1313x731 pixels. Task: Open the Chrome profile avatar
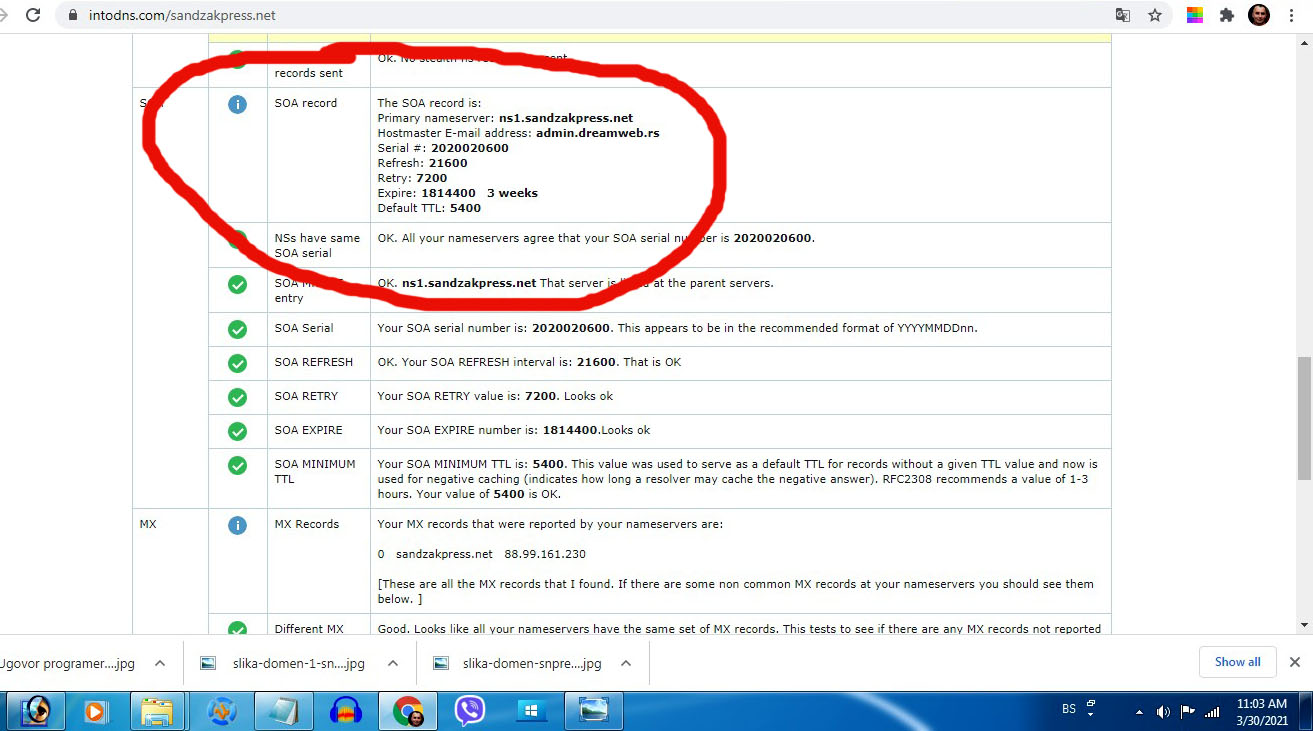point(1259,15)
